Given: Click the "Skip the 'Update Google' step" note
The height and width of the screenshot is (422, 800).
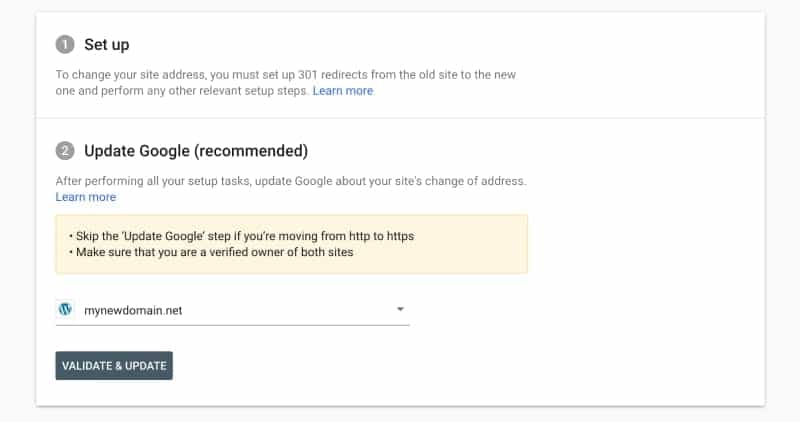Looking at the screenshot, I should 241,236.
